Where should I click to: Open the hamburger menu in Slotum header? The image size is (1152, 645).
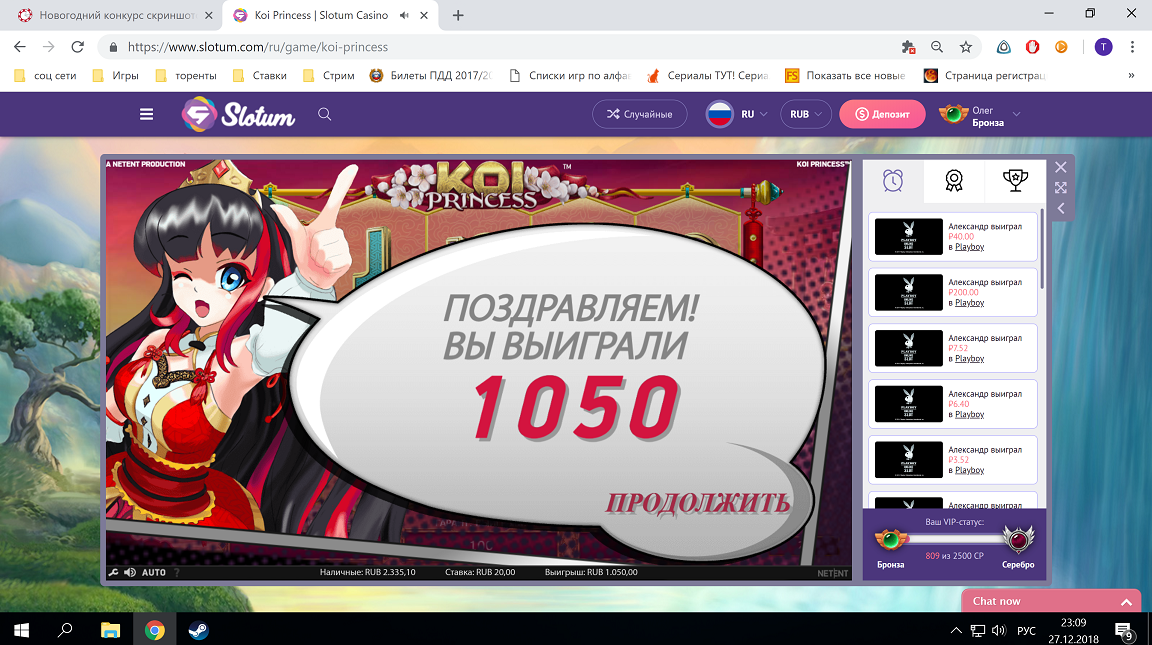click(146, 114)
